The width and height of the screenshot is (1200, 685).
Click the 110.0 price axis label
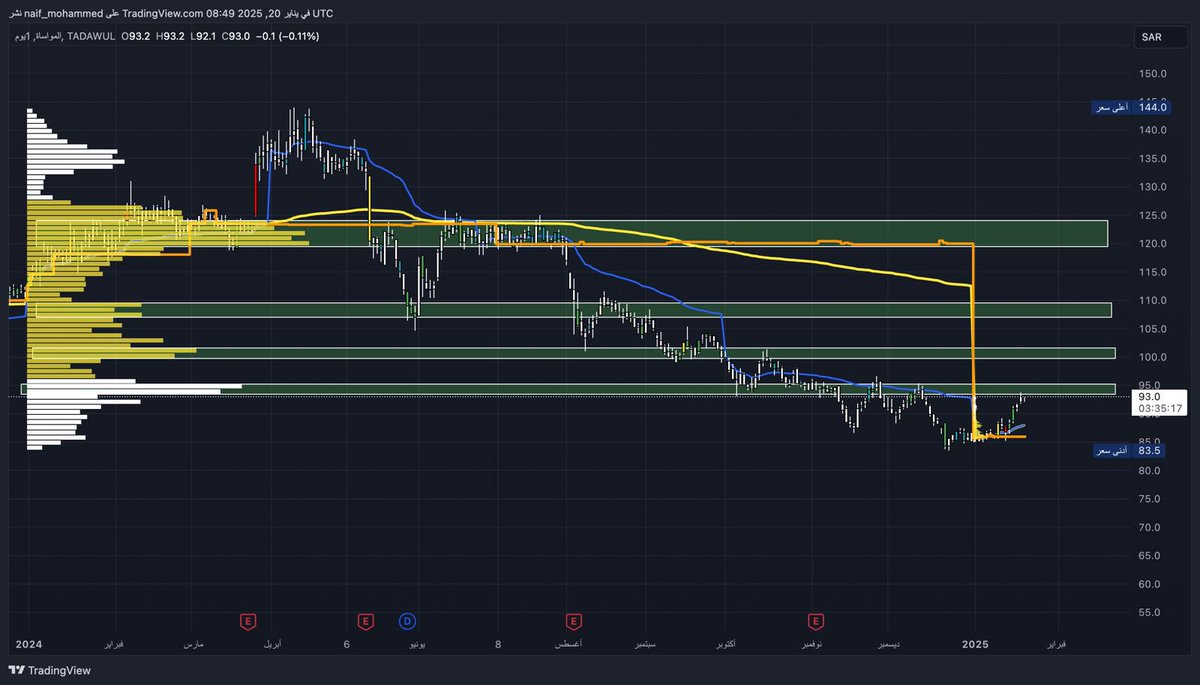[1153, 300]
